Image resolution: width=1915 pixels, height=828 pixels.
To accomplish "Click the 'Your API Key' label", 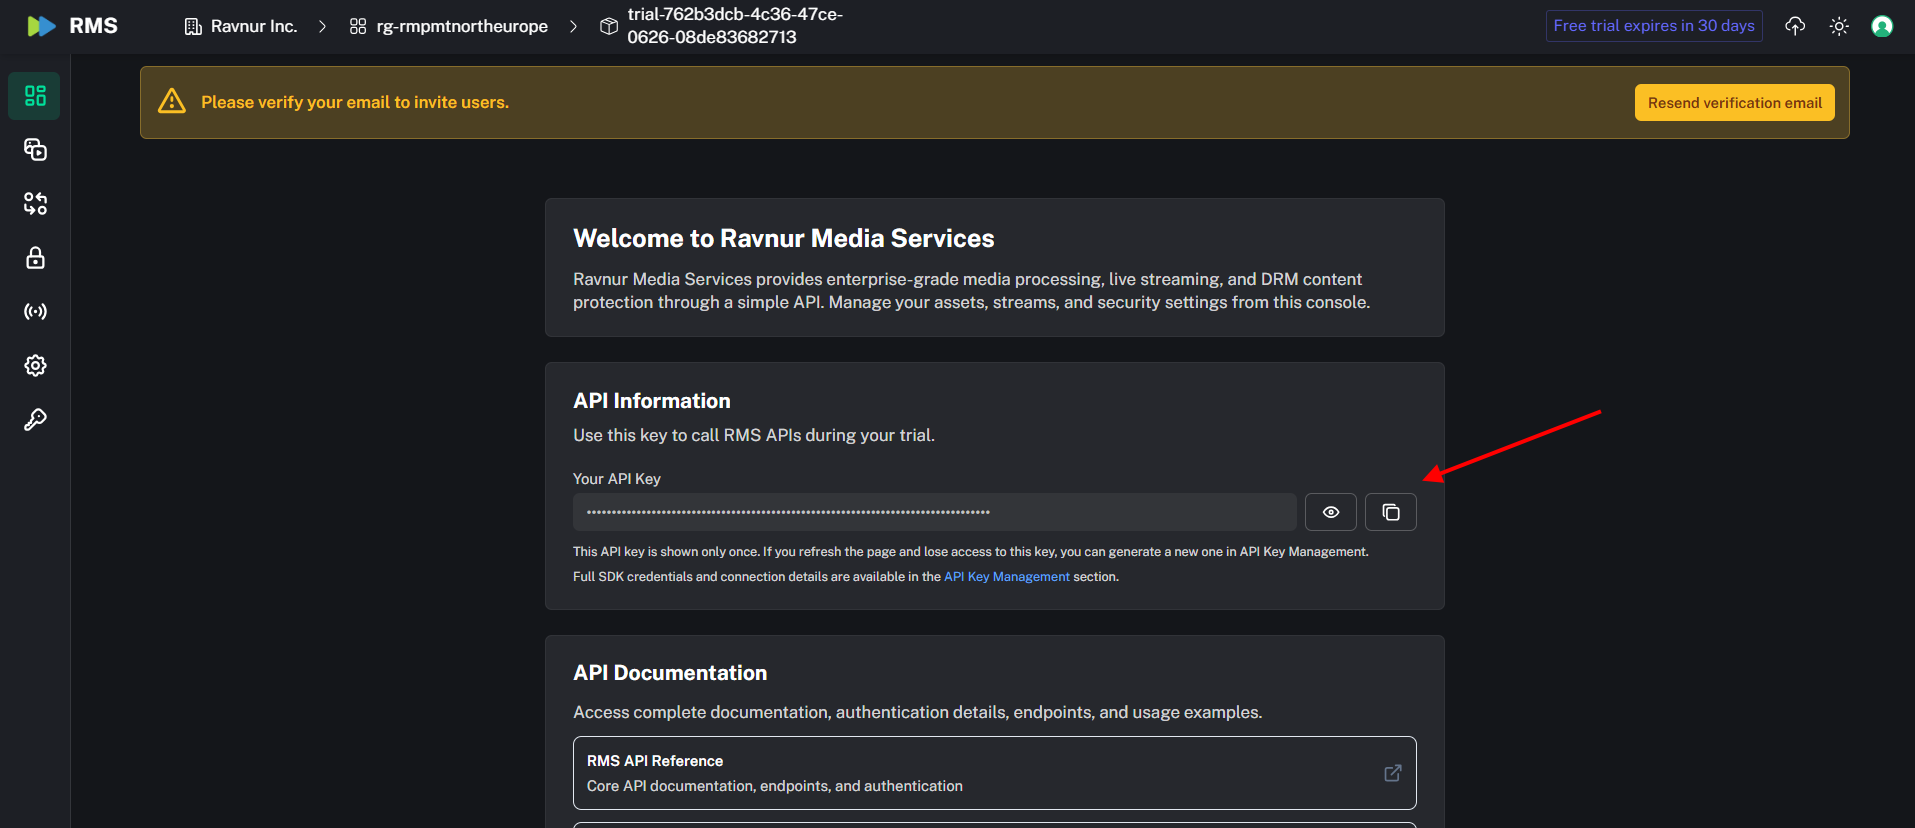I will pos(617,479).
